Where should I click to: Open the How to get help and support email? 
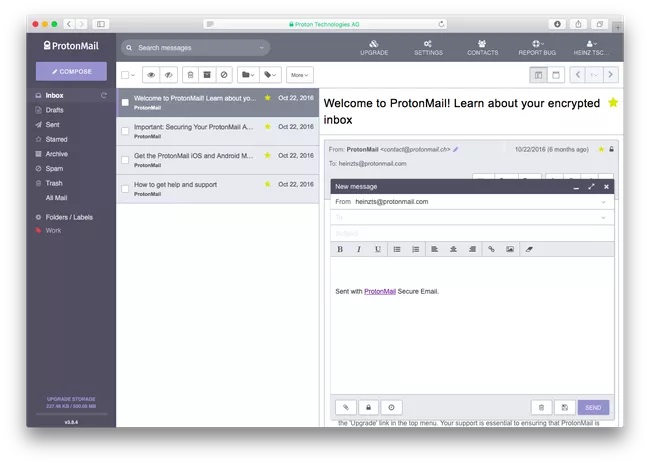pyautogui.click(x=218, y=189)
